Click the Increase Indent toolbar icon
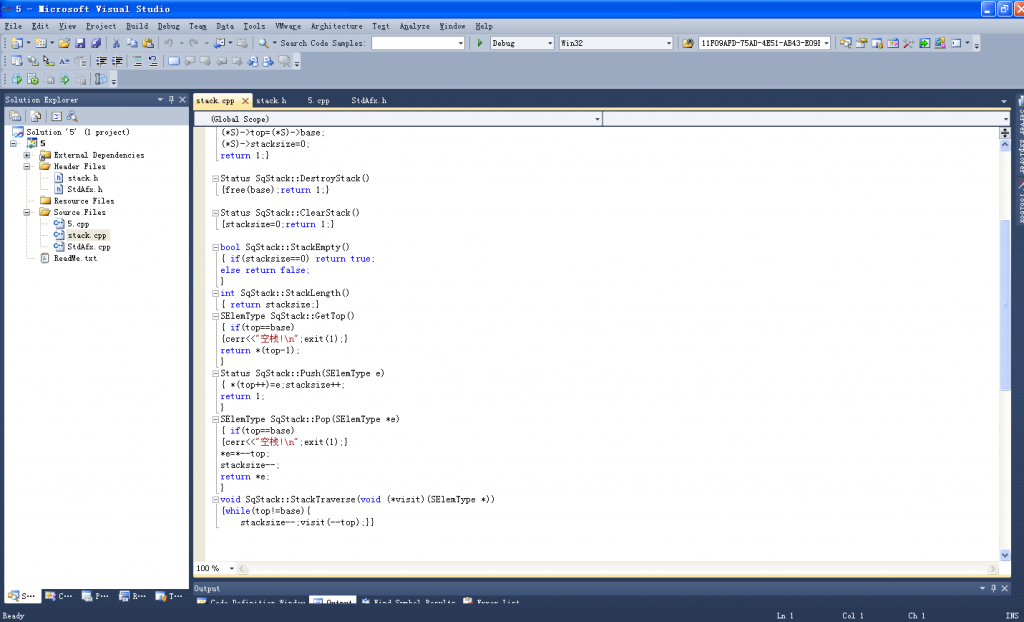1024x622 pixels. pos(117,61)
